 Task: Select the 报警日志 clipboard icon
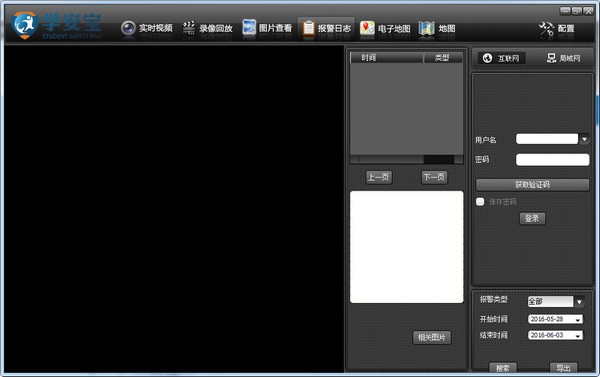[308, 28]
